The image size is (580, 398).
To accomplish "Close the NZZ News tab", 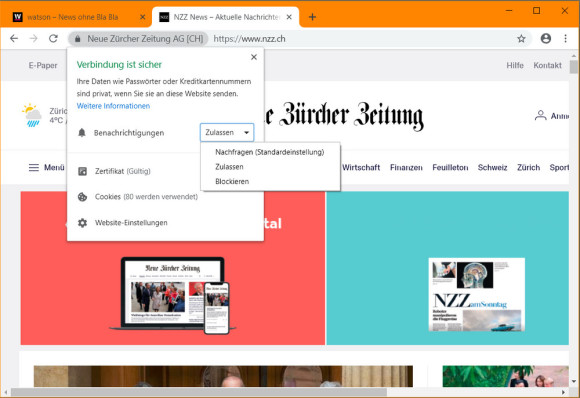I will [x=289, y=17].
